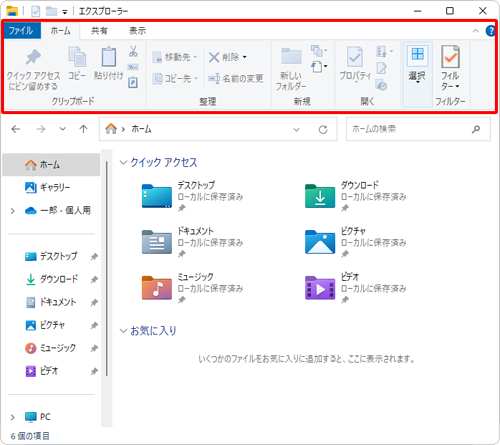Click the Cut scissors icon

coord(133,51)
